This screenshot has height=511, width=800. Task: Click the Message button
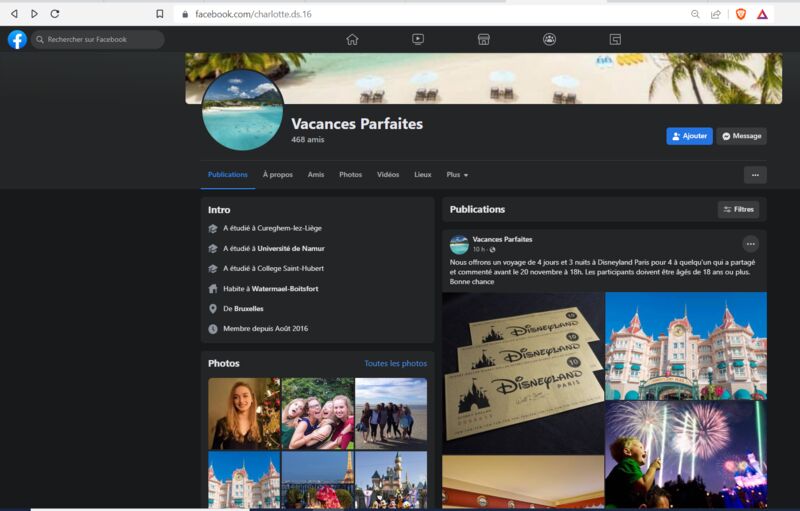coord(741,136)
